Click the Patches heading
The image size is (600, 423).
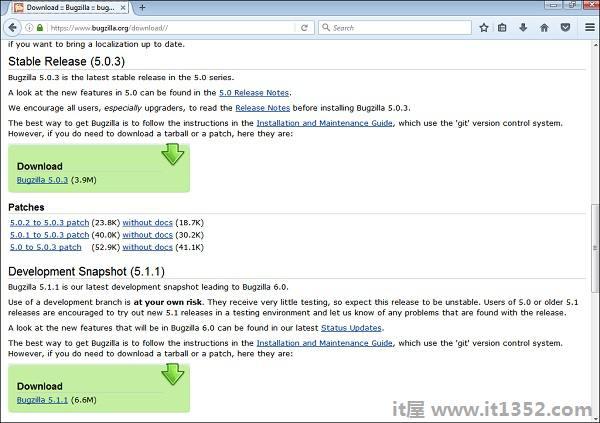26,207
